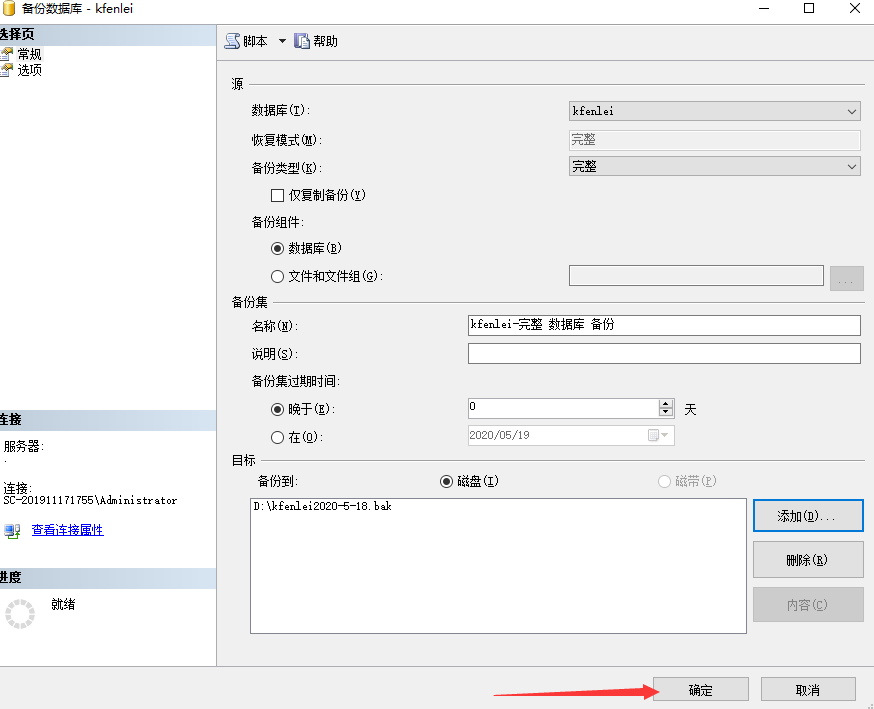
Task: Select the 数据库 backup component radio
Action: coord(278,248)
